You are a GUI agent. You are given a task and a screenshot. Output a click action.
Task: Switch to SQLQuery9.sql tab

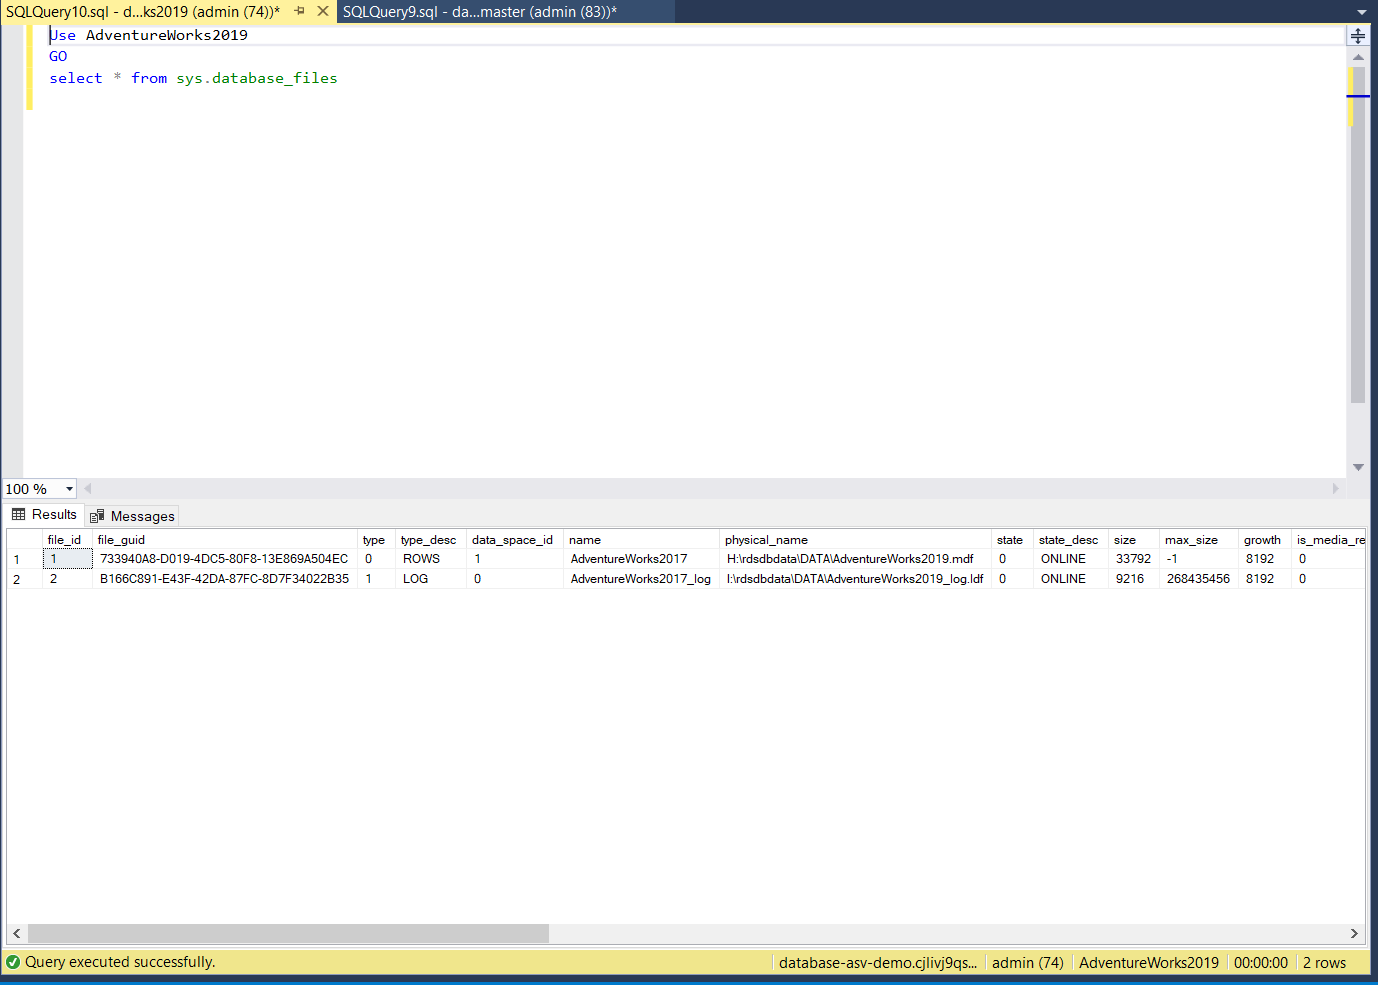[x=480, y=12]
